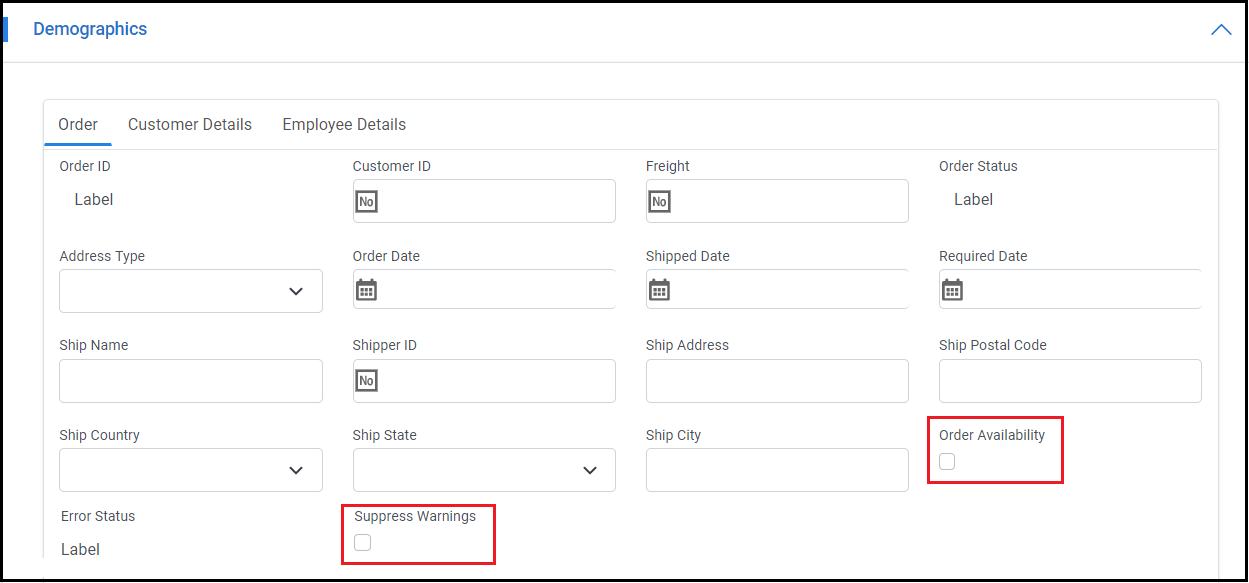Open the Ship State dropdown
Viewport: 1249px width, 583px height.
484,470
